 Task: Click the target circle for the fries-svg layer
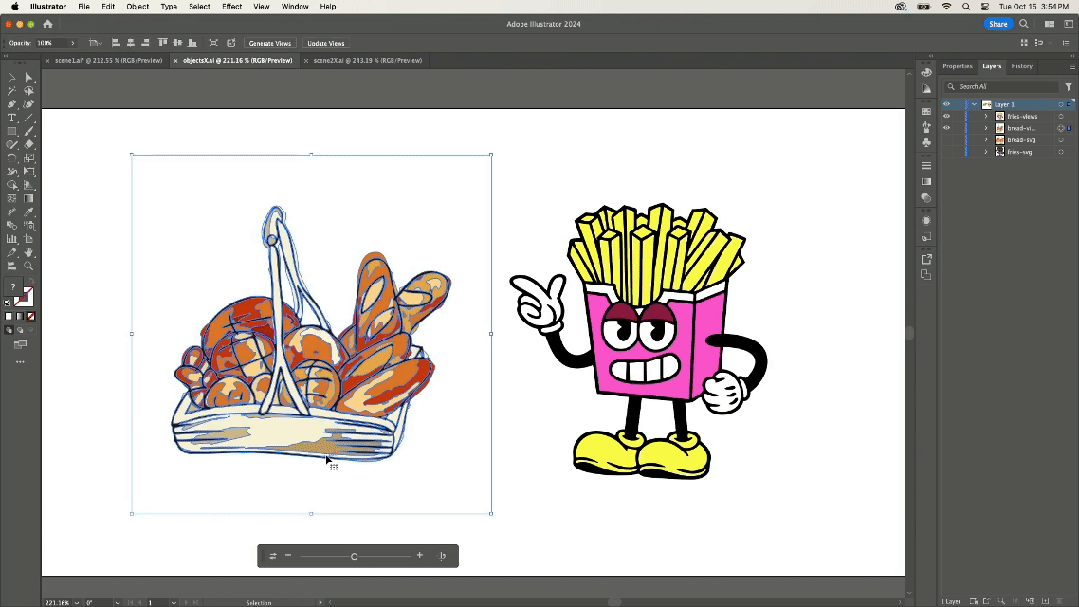tap(1060, 152)
